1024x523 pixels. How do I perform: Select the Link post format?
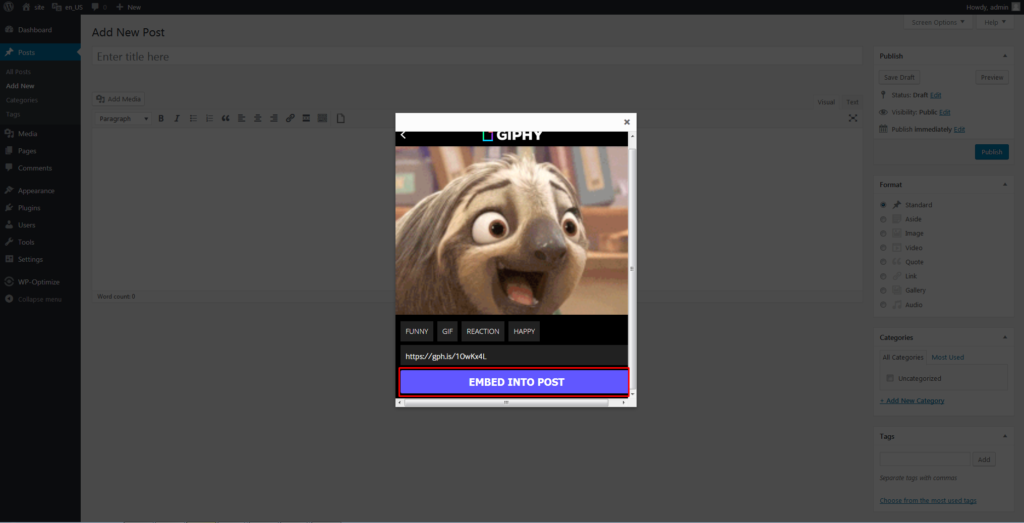883,276
